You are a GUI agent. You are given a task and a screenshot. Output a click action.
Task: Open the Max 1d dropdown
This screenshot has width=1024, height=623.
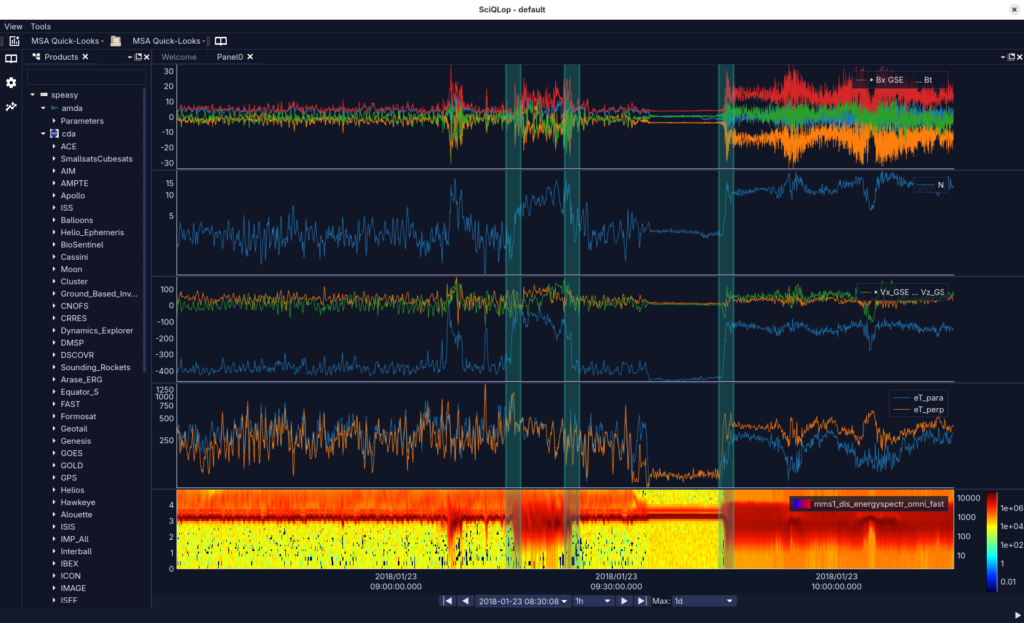point(704,601)
